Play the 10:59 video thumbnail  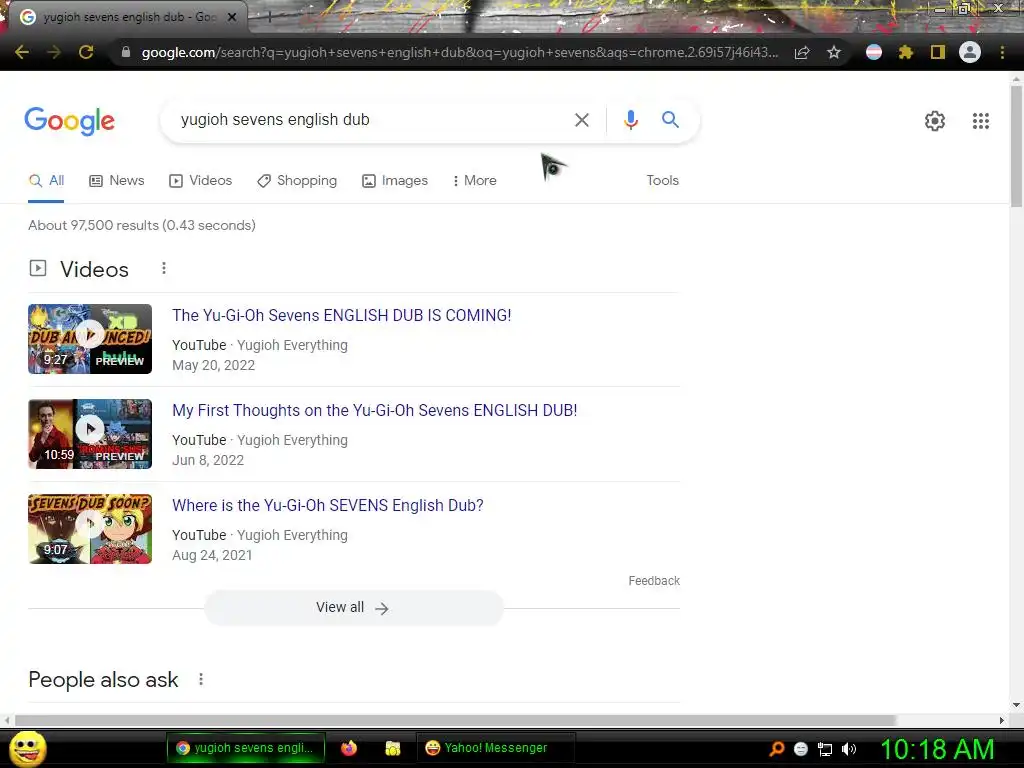tap(90, 434)
